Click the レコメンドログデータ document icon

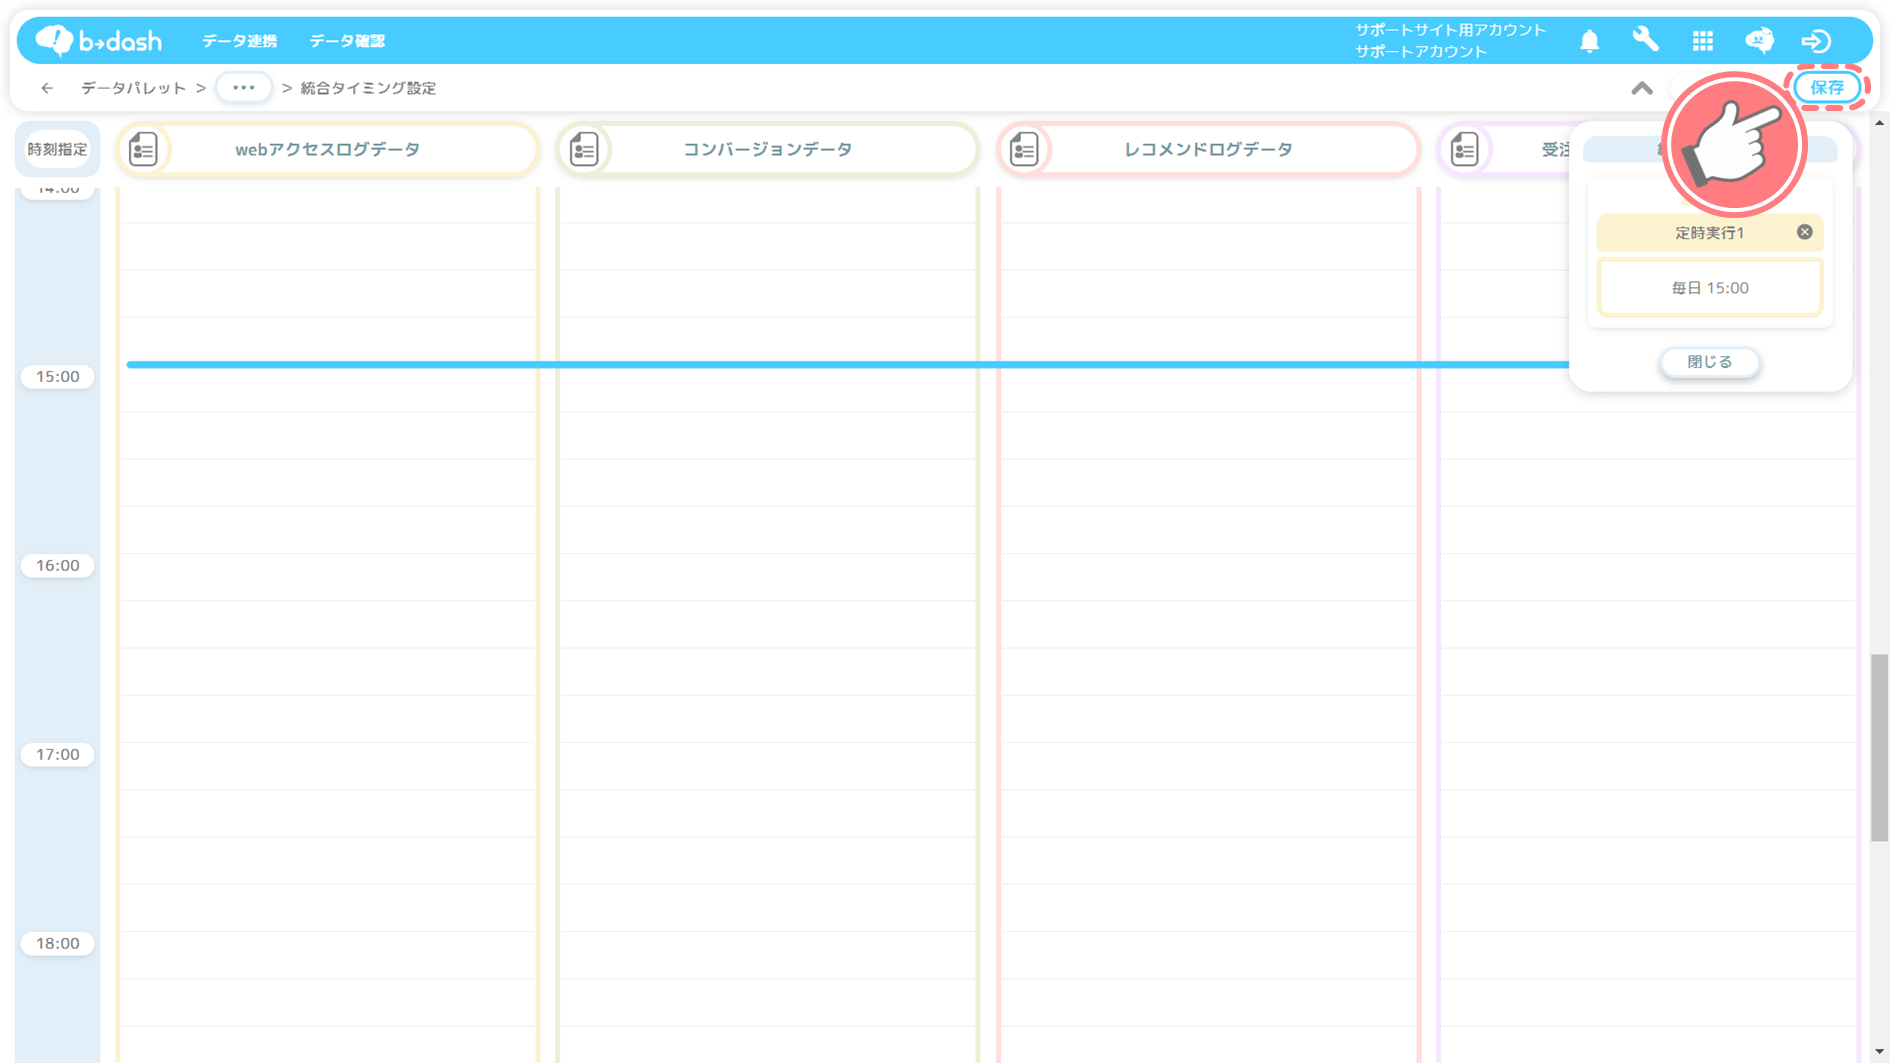(x=1024, y=149)
